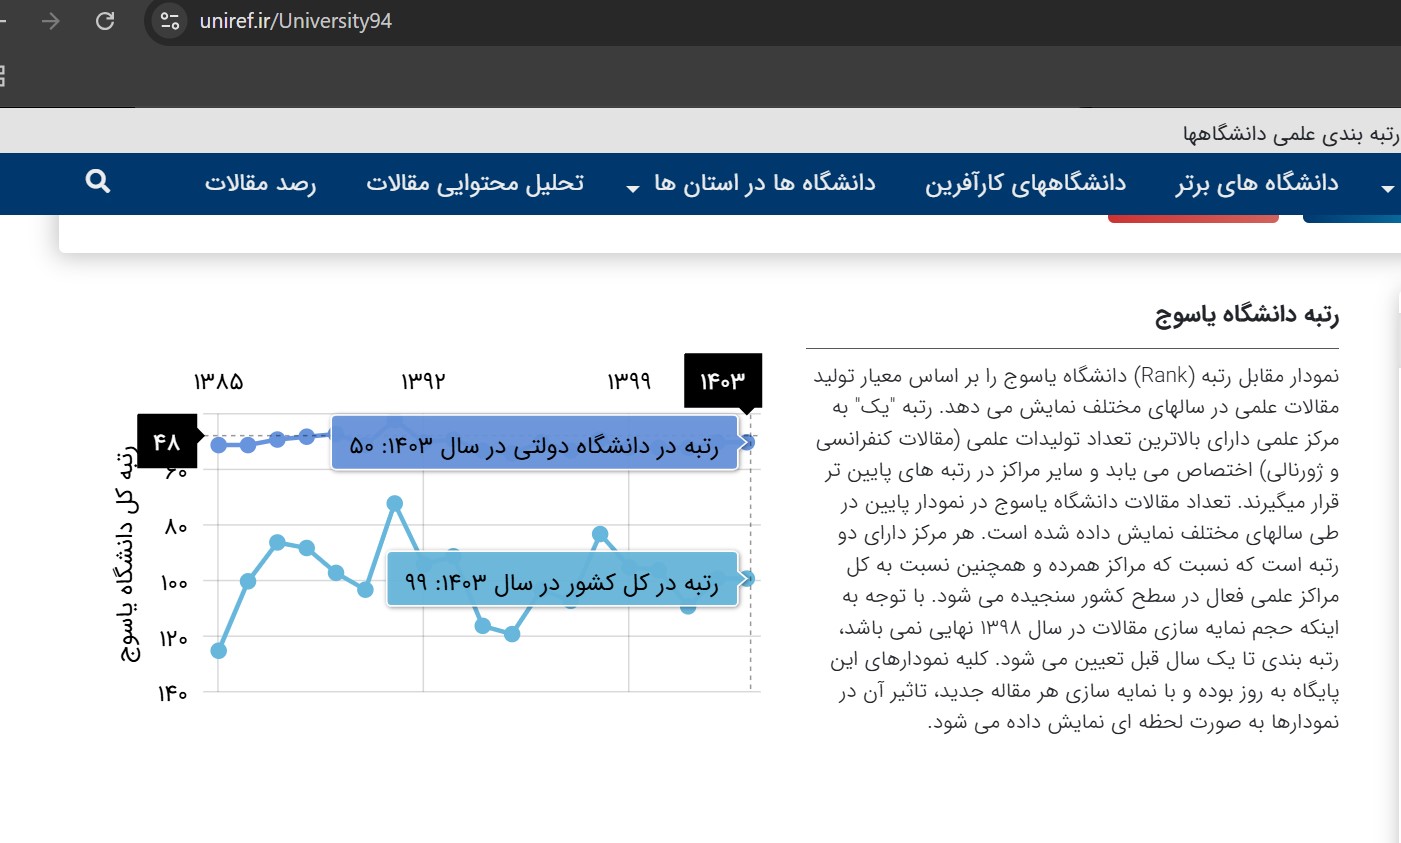Go forward using the browser forward arrow

pyautogui.click(x=50, y=21)
